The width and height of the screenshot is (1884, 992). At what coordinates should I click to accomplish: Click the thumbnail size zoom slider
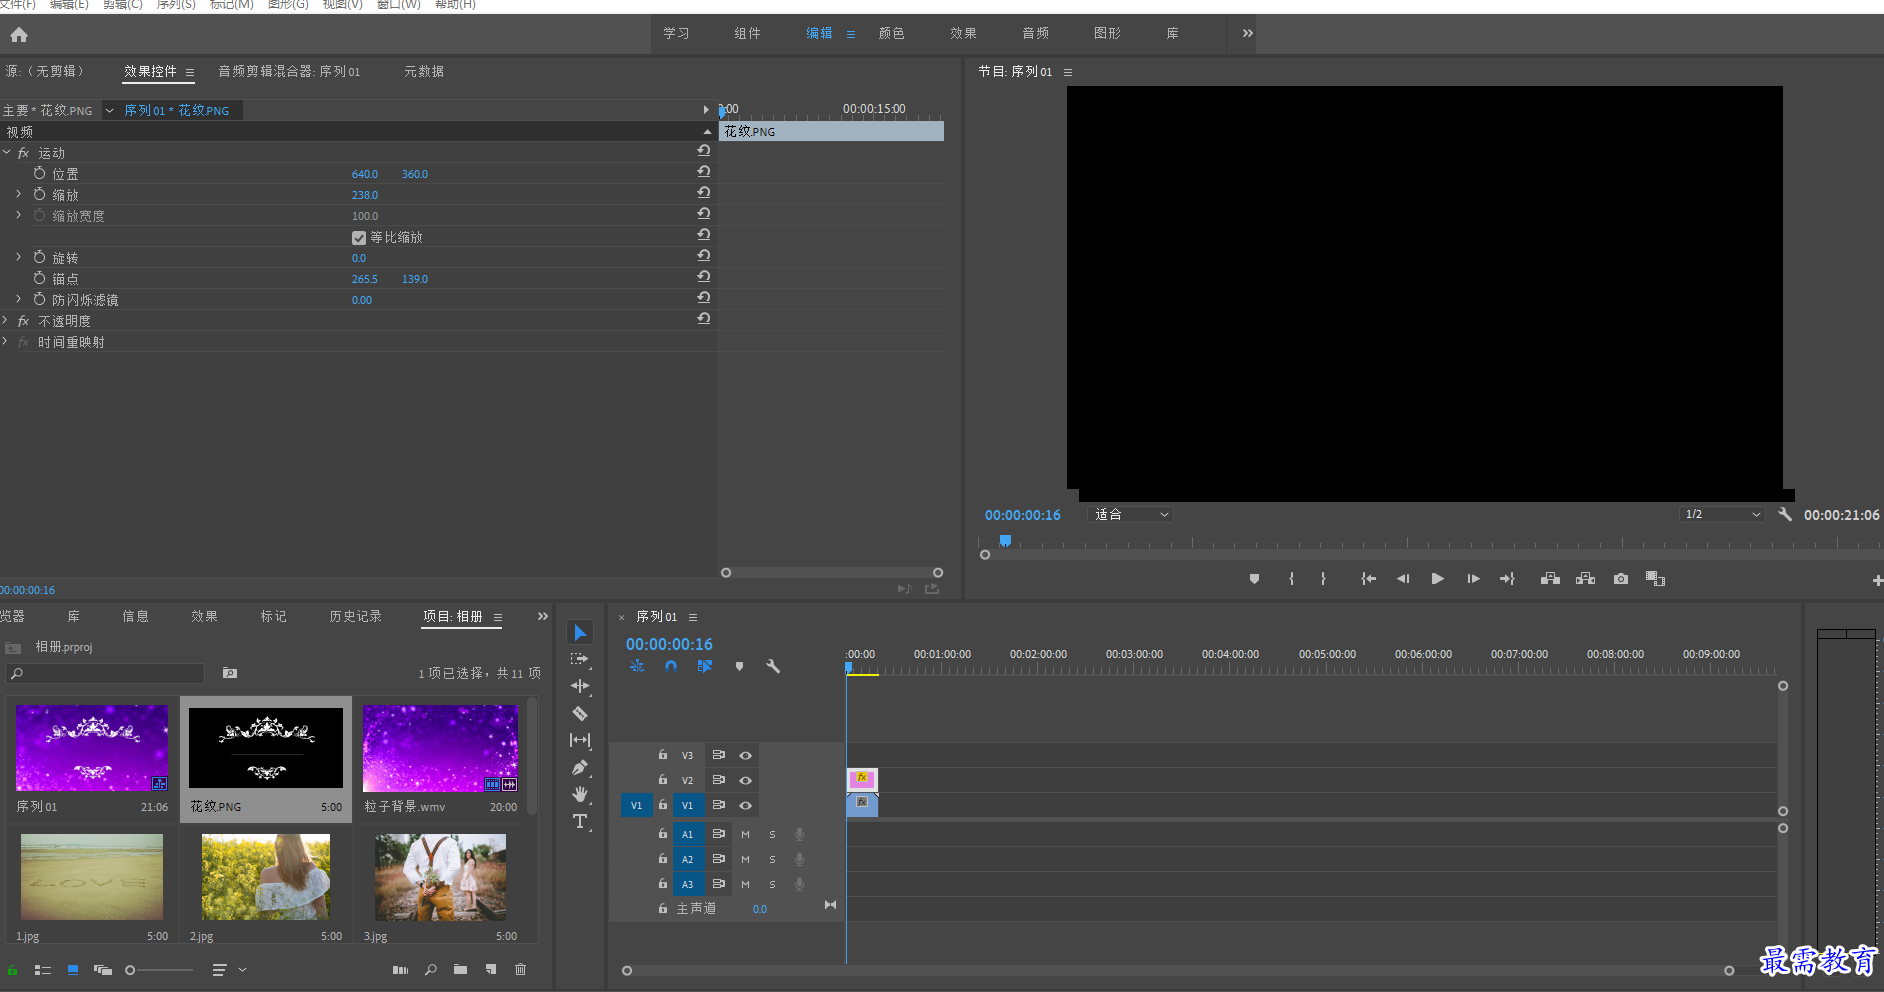tap(160, 970)
